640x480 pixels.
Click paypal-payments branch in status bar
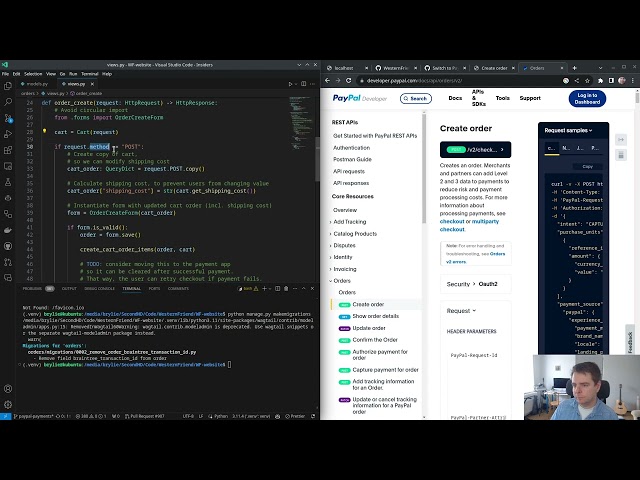[33, 416]
